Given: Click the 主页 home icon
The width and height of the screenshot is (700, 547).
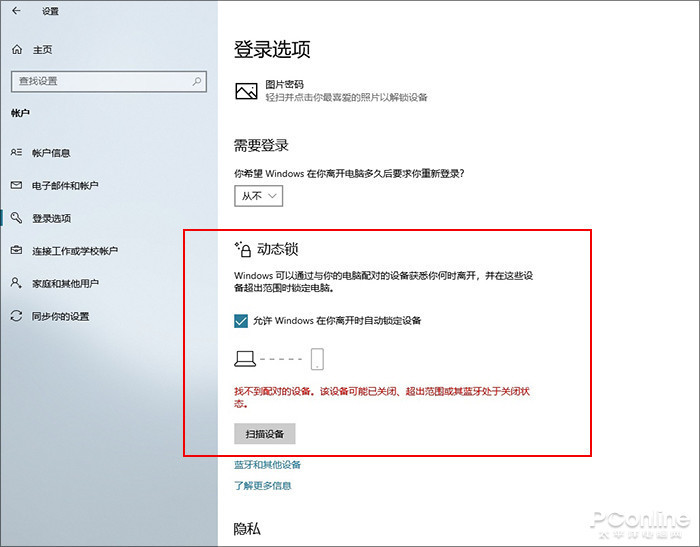Looking at the screenshot, I should pos(17,50).
